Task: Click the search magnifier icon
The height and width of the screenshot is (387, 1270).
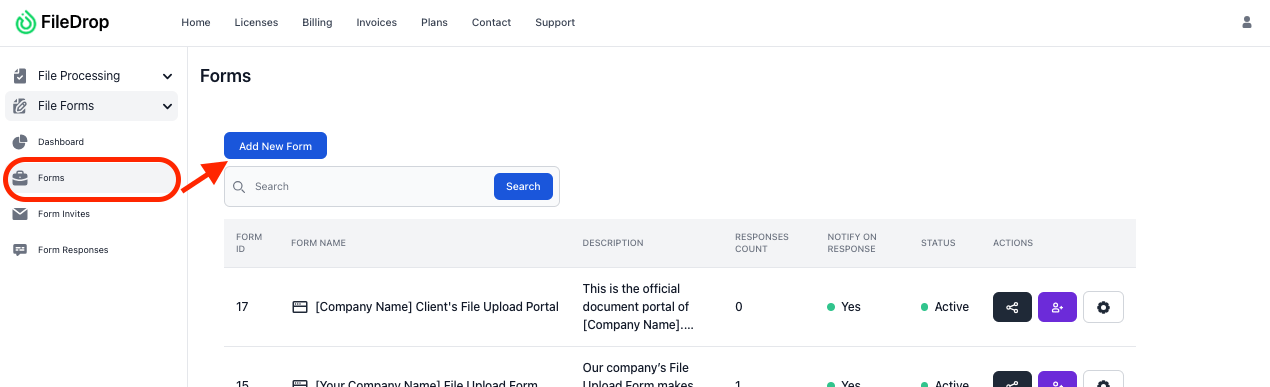Action: [x=239, y=187]
